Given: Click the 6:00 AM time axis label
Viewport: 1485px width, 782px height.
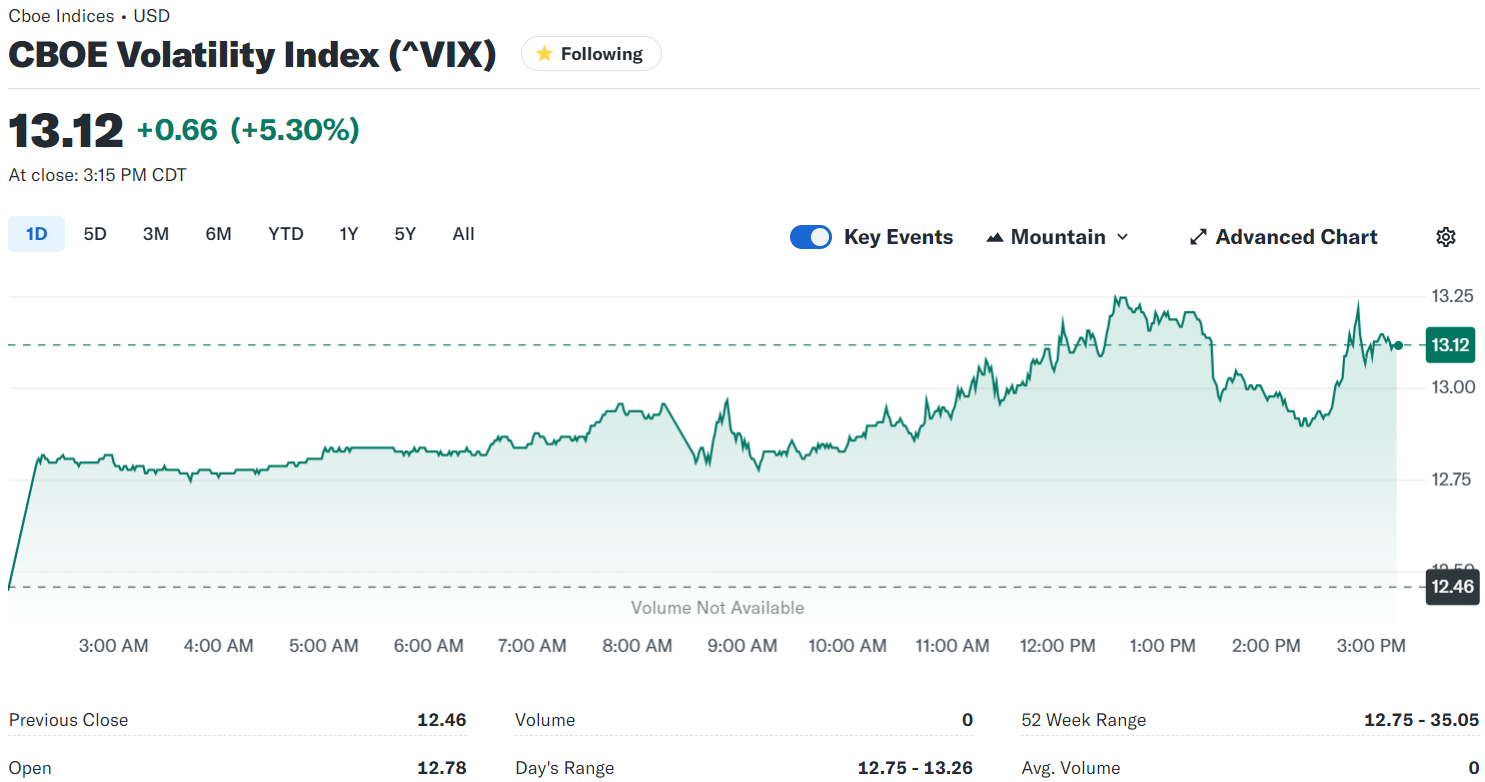Looking at the screenshot, I should pyautogui.click(x=429, y=646).
